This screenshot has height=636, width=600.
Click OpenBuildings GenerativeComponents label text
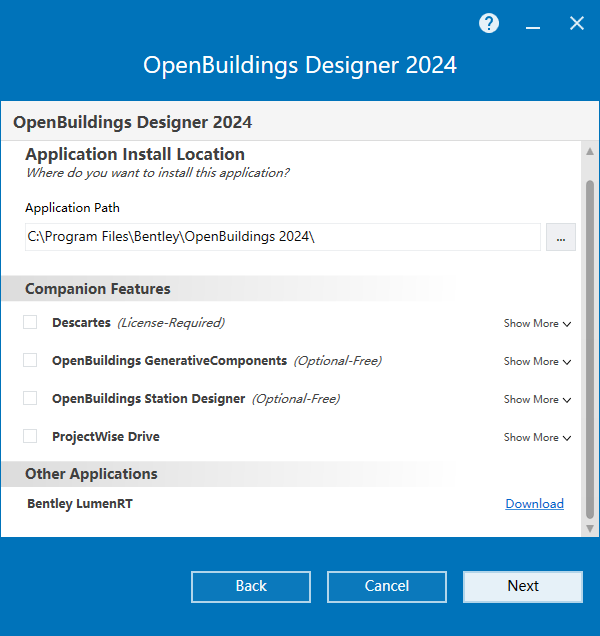coord(170,361)
